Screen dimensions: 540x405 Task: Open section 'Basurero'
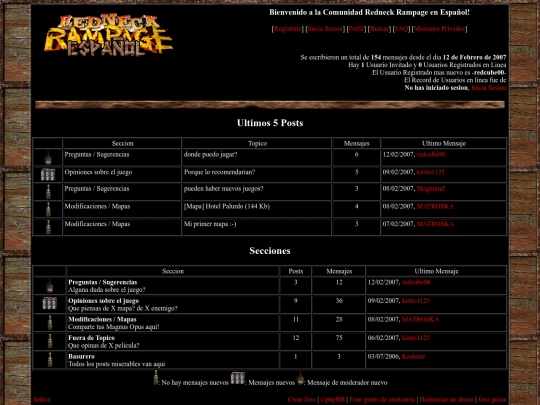81,357
